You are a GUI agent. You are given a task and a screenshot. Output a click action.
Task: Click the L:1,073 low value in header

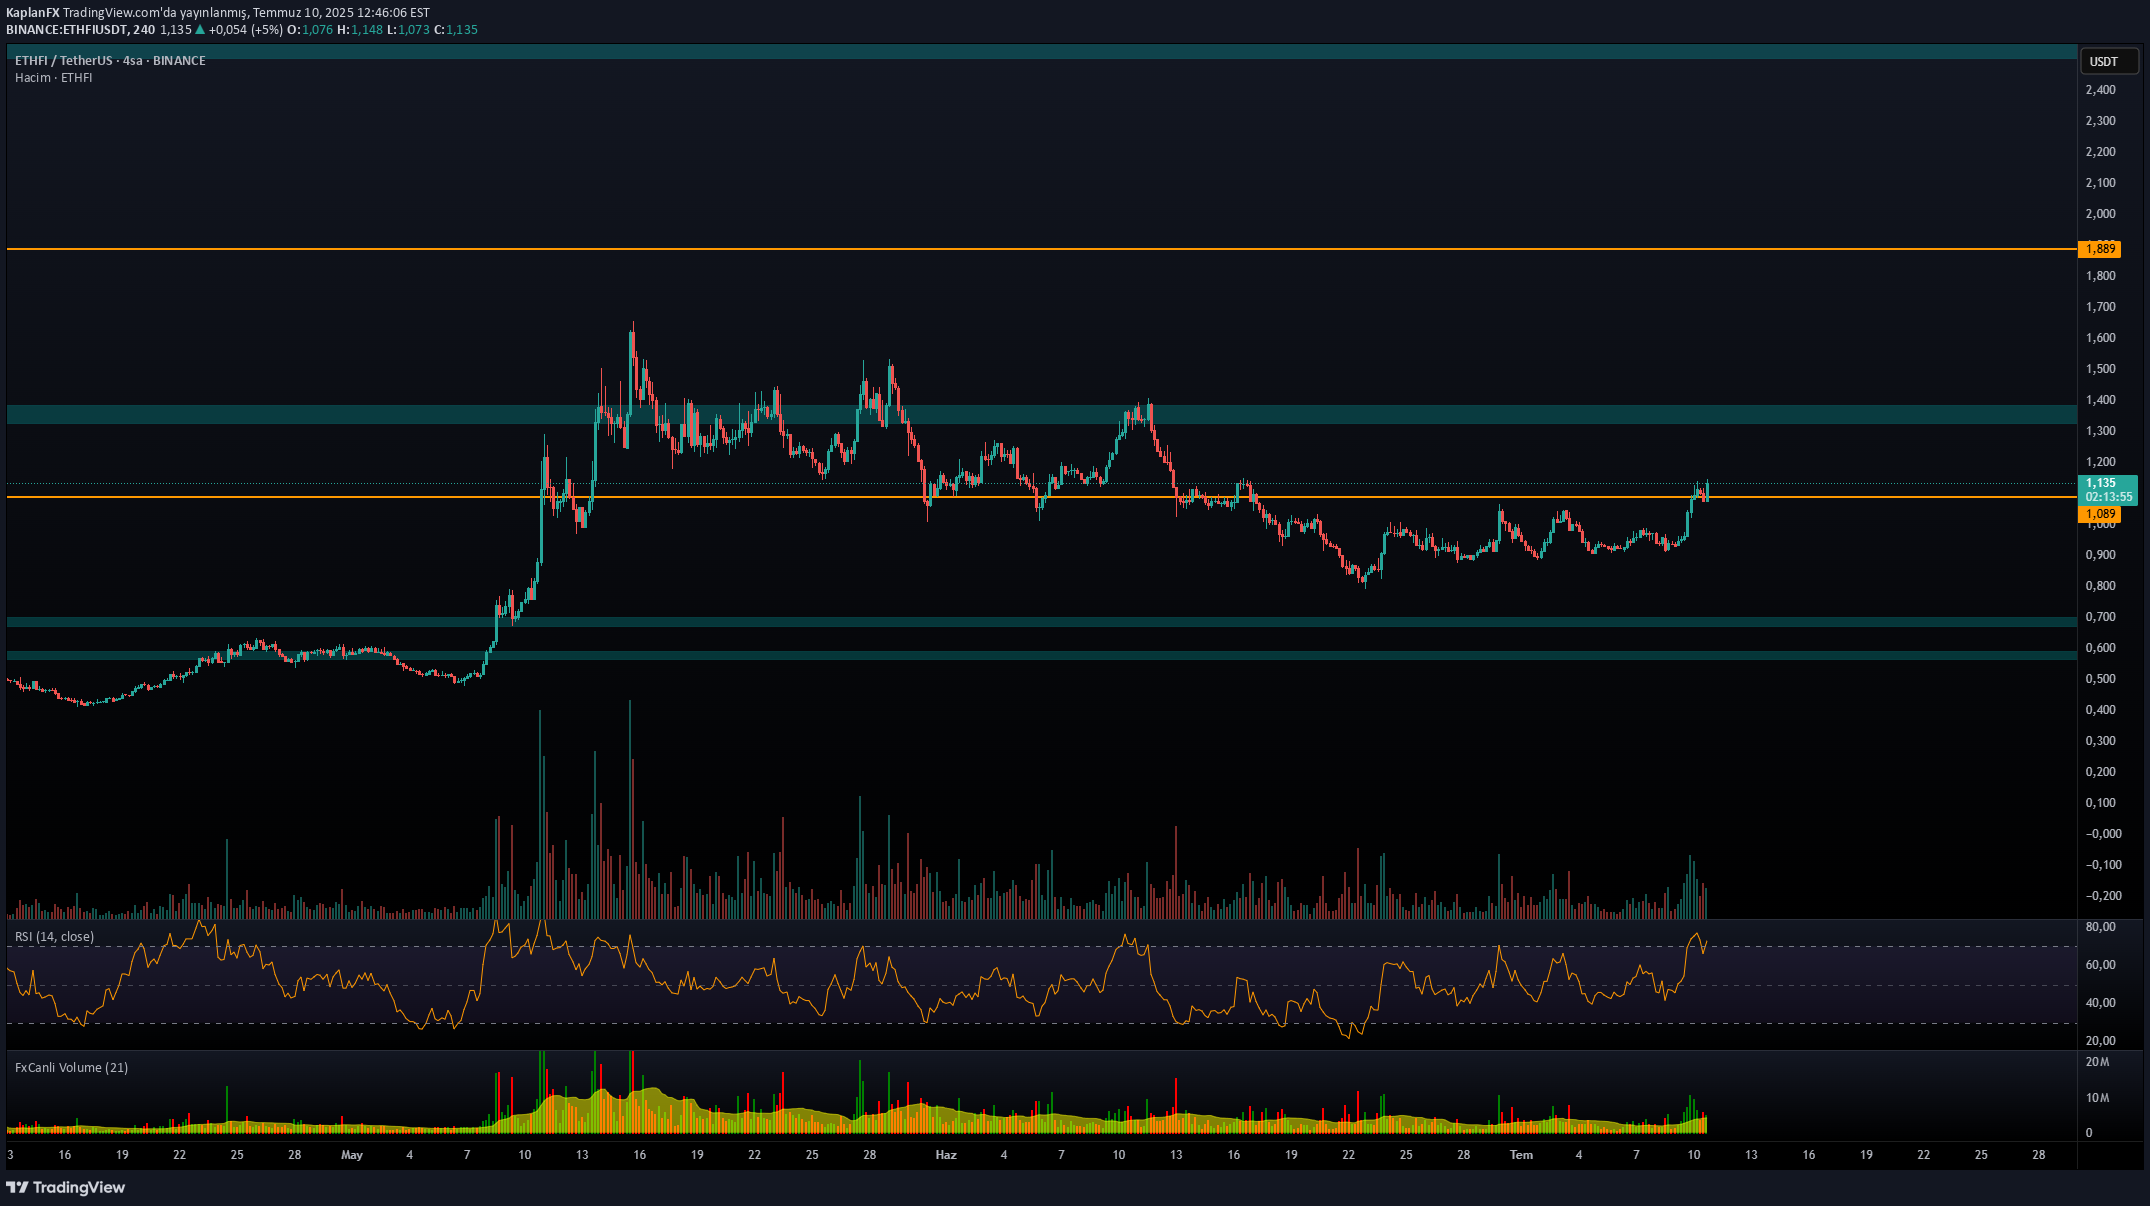(408, 30)
